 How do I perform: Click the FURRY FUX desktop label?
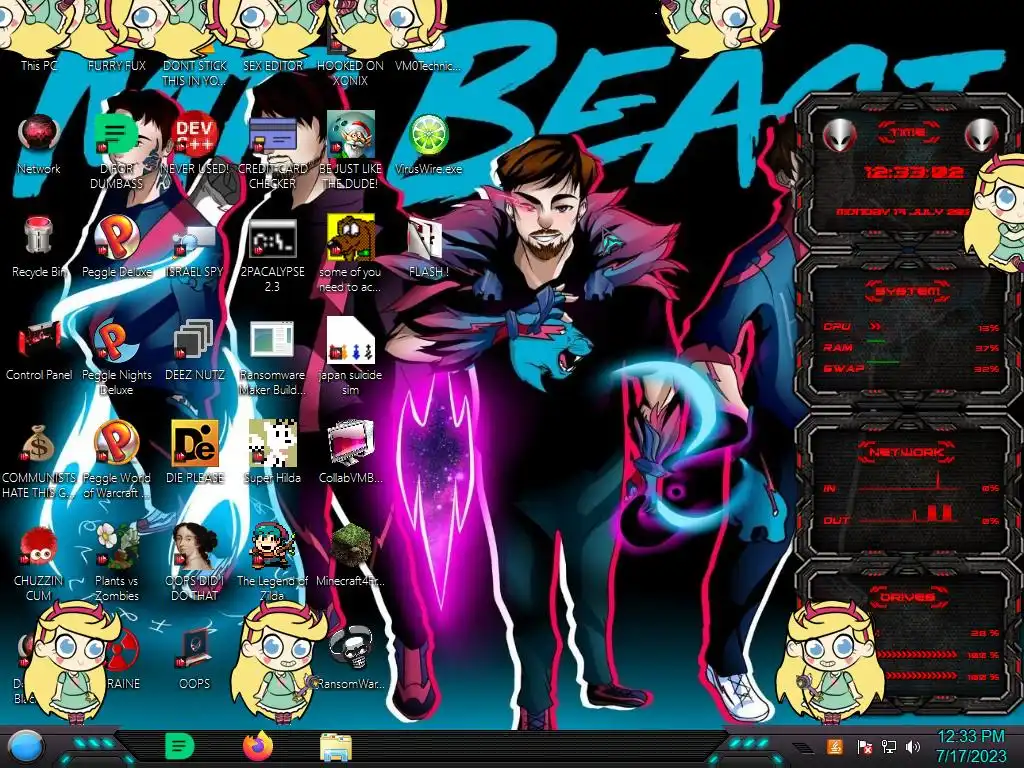(116, 65)
